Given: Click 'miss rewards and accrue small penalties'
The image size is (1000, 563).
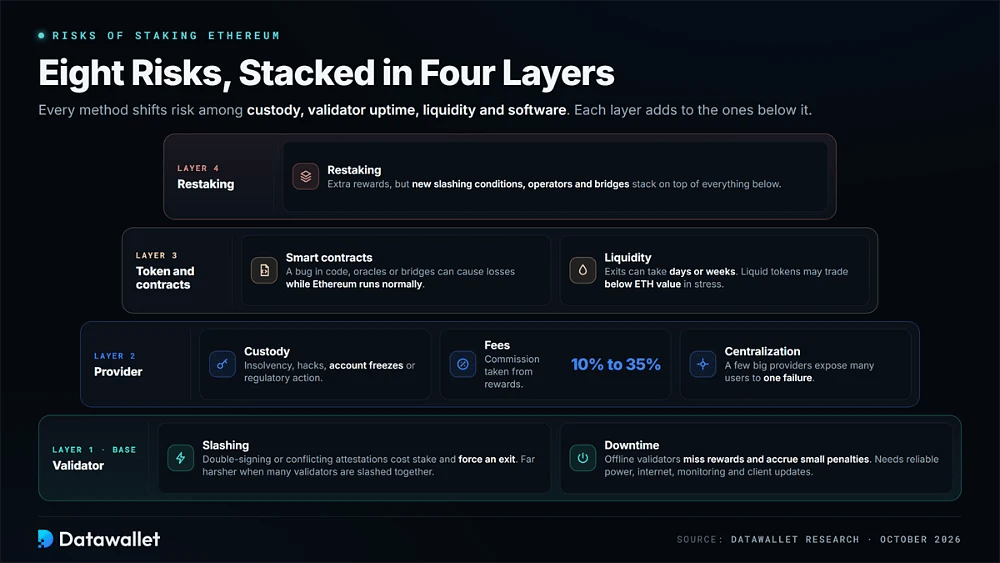Looking at the screenshot, I should click(776, 459).
